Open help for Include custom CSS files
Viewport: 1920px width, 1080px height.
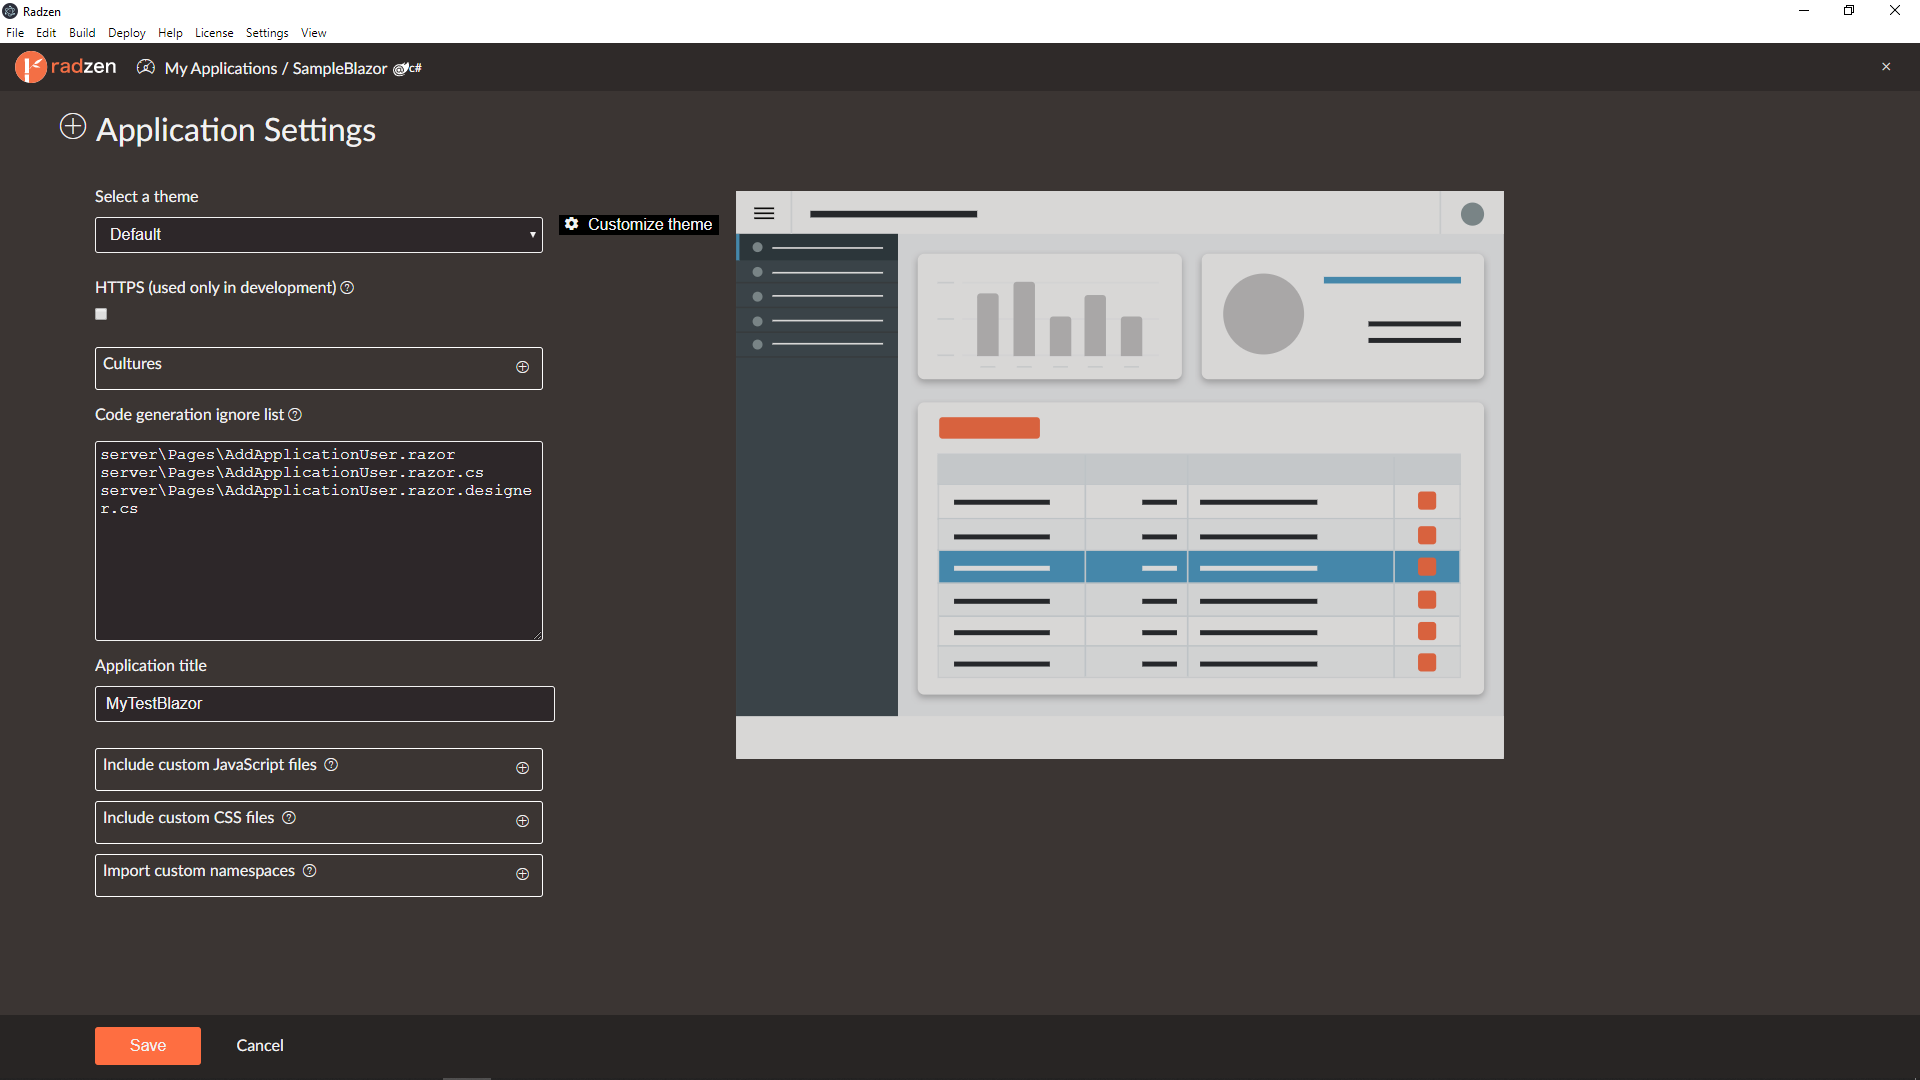click(x=289, y=817)
